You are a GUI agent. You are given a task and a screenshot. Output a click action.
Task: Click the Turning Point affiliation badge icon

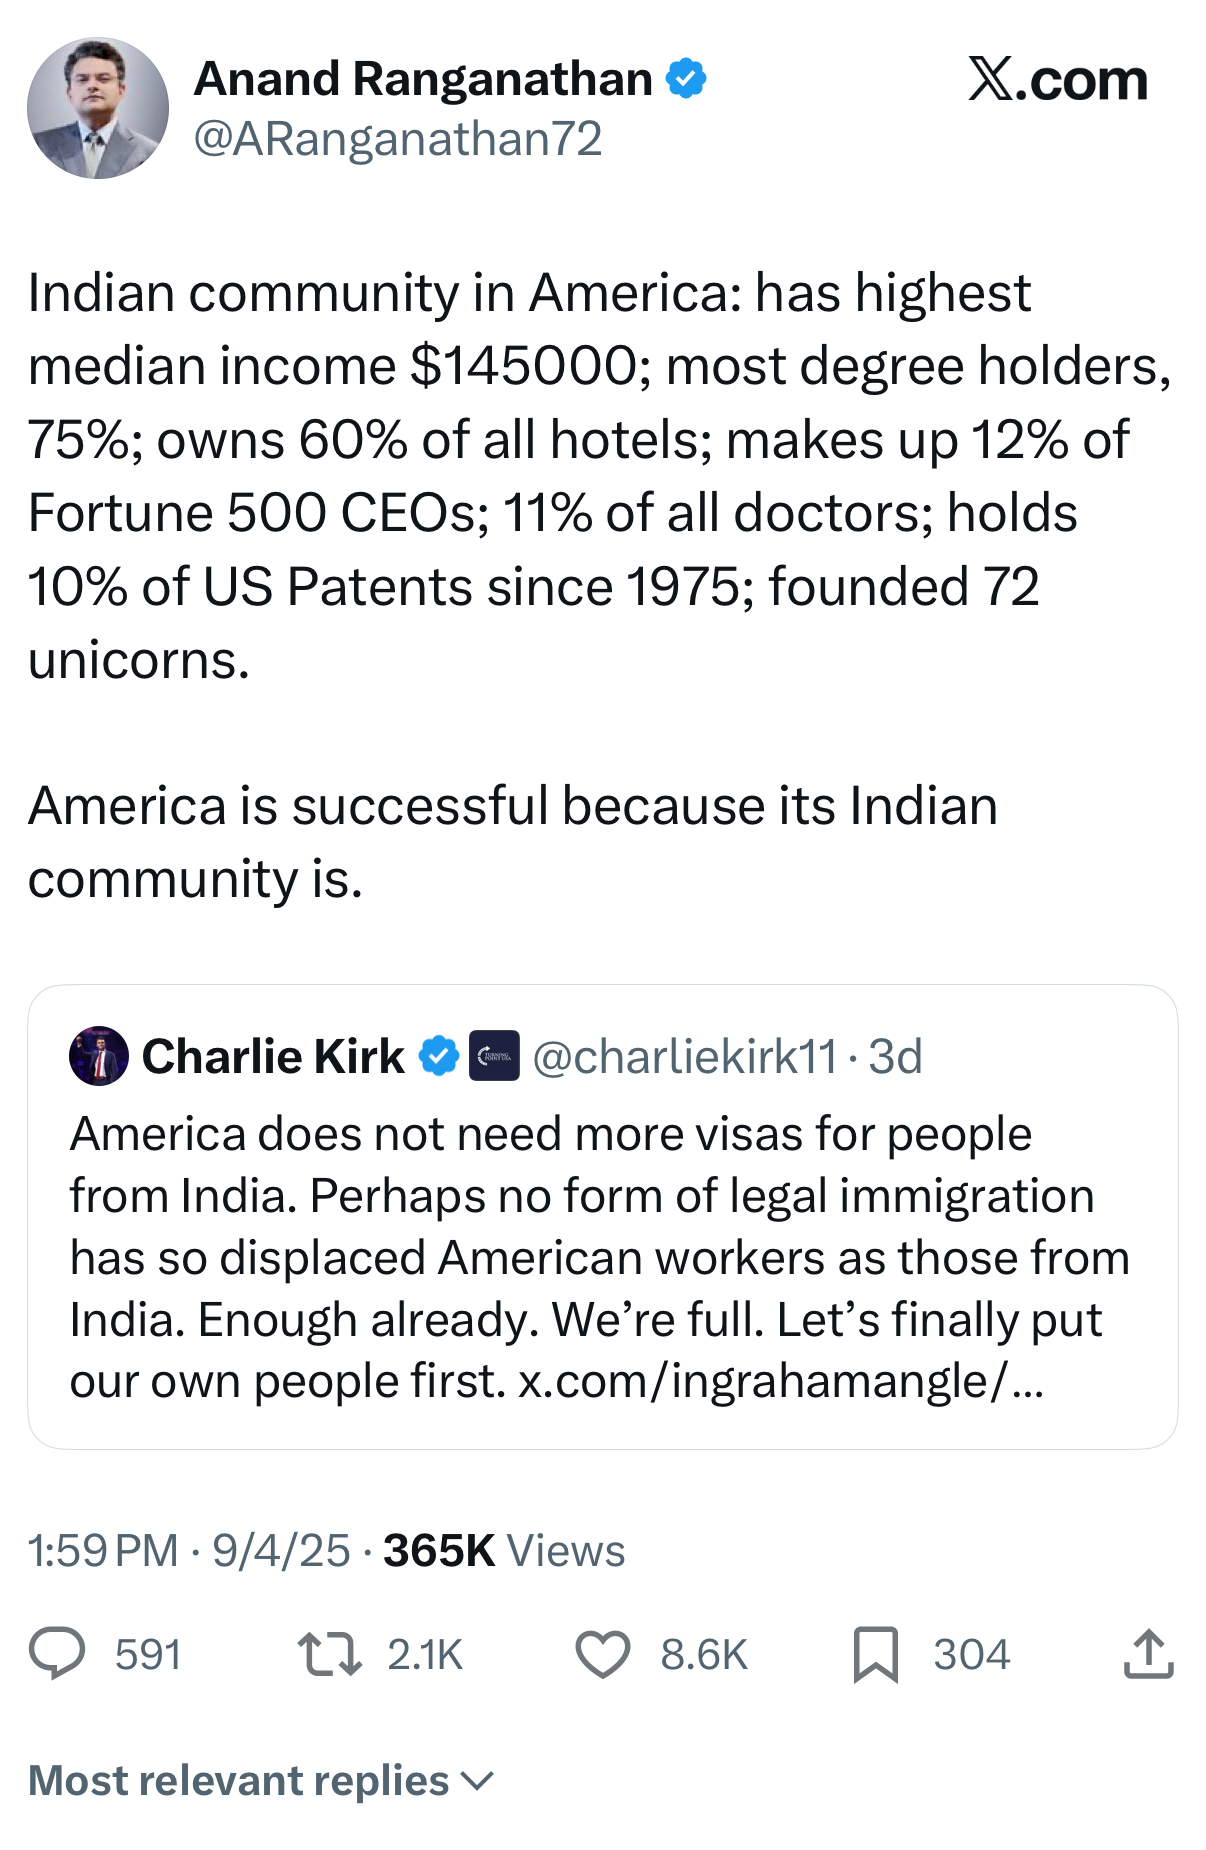pyautogui.click(x=494, y=1056)
